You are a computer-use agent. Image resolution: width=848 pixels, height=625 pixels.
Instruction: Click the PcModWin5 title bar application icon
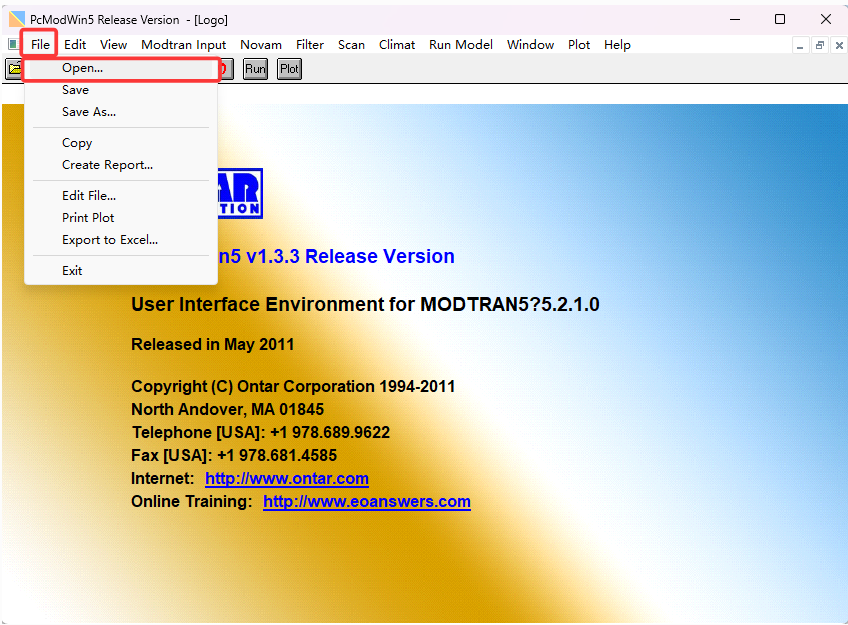tap(17, 19)
